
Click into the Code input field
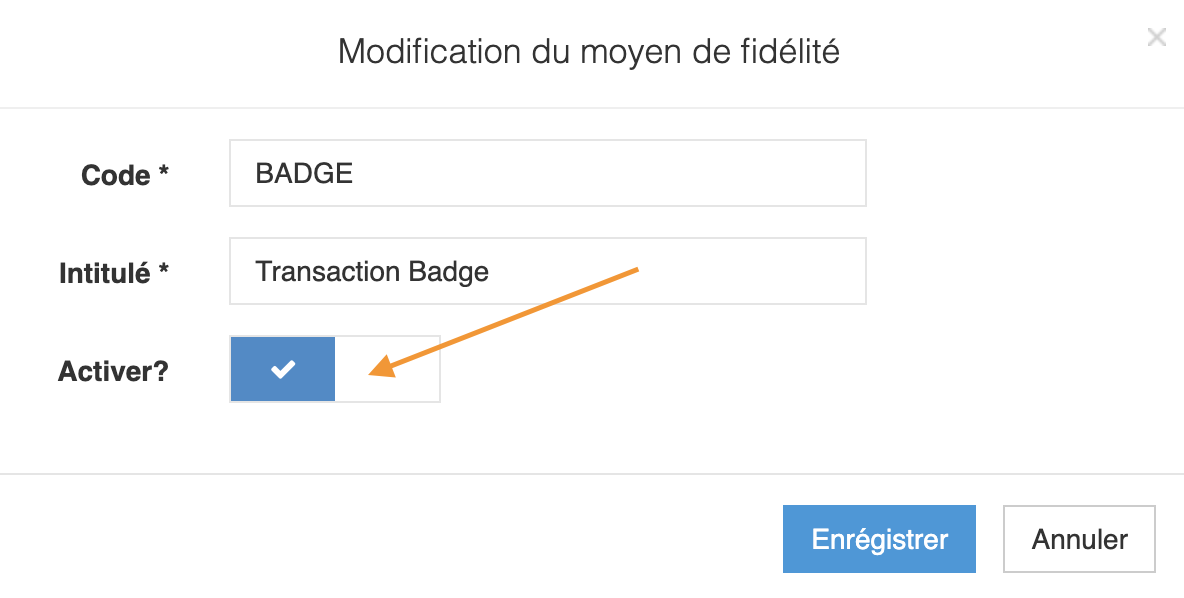point(547,173)
